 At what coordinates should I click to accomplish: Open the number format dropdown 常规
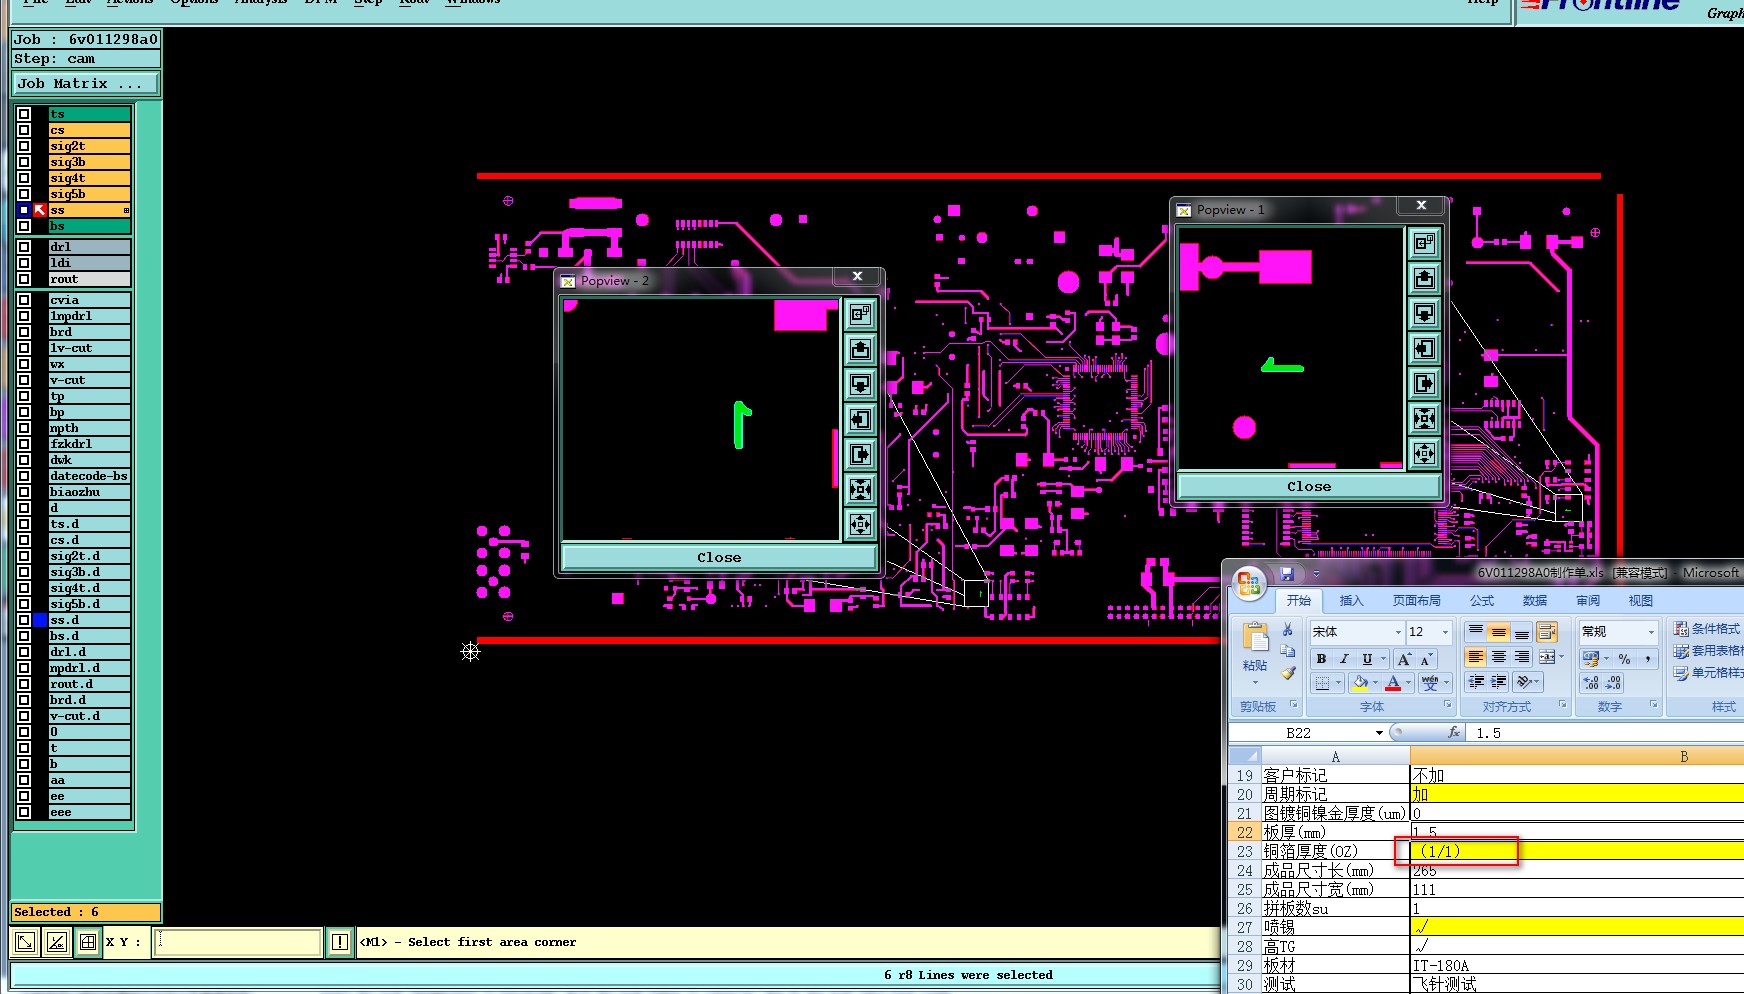(1651, 632)
